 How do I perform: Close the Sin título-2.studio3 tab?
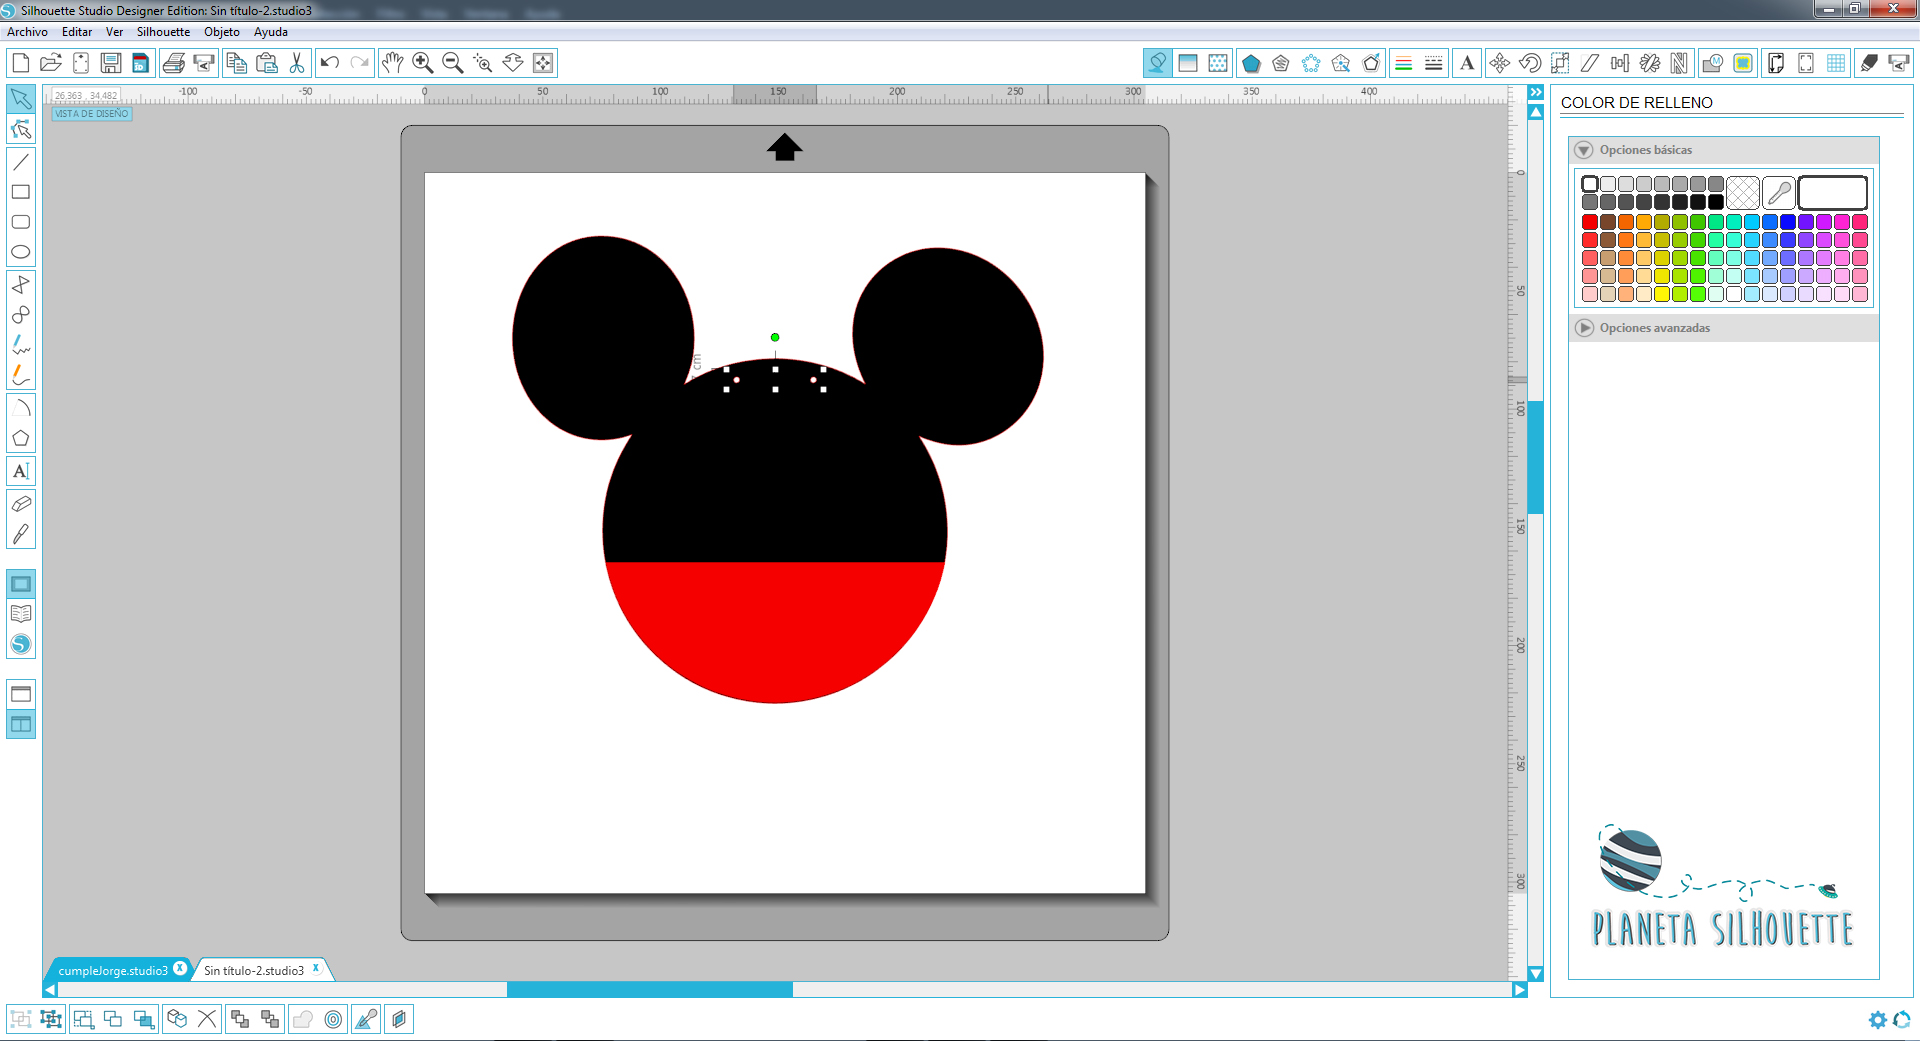pos(317,968)
